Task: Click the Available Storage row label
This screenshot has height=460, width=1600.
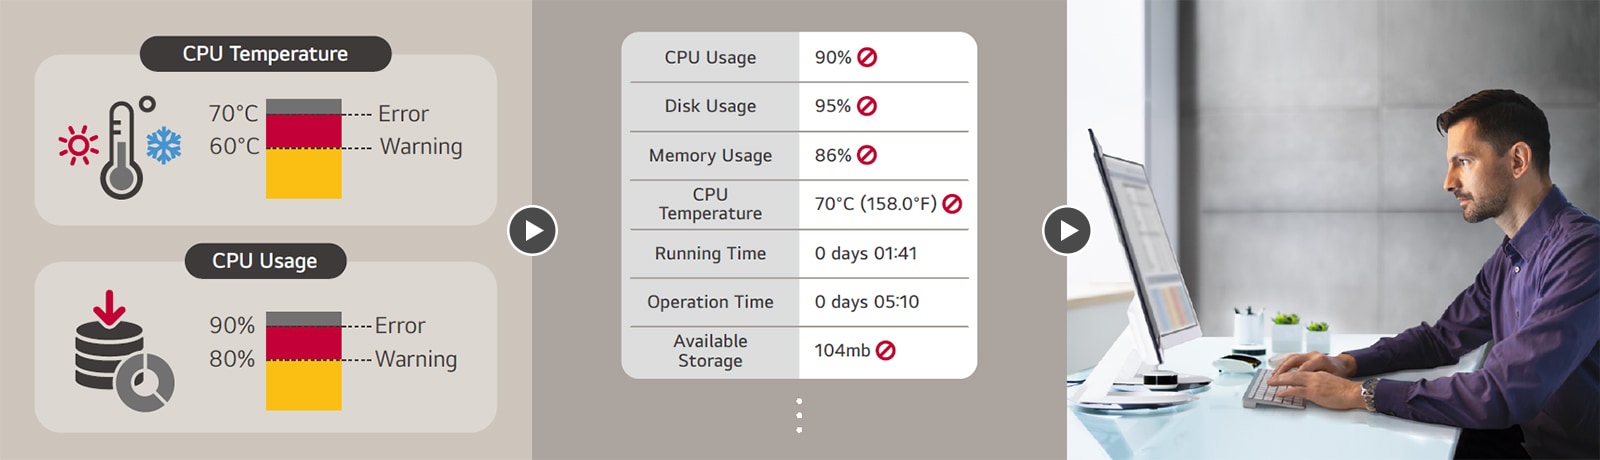Action: pyautogui.click(x=710, y=351)
